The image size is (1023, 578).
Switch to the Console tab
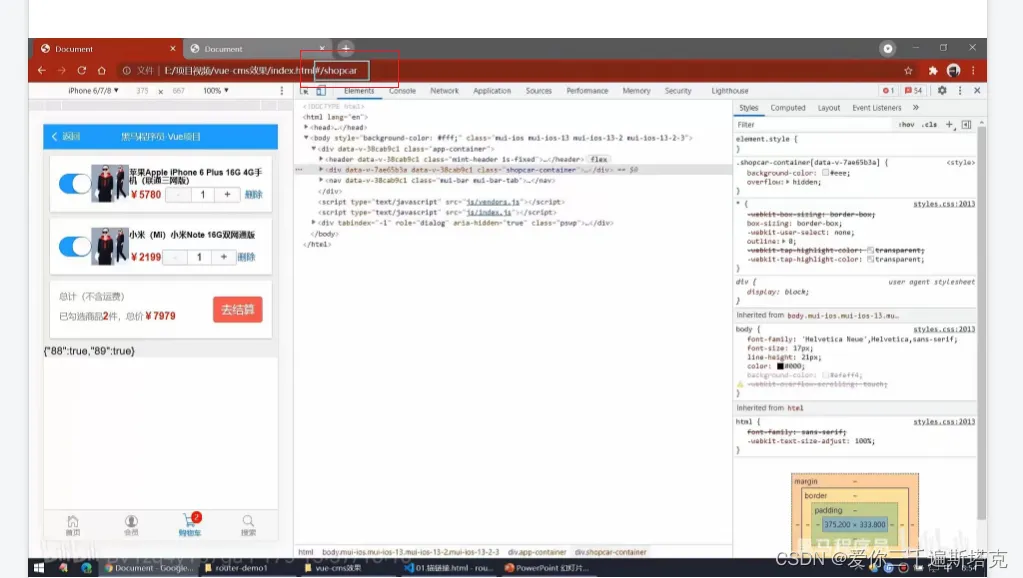tap(402, 91)
